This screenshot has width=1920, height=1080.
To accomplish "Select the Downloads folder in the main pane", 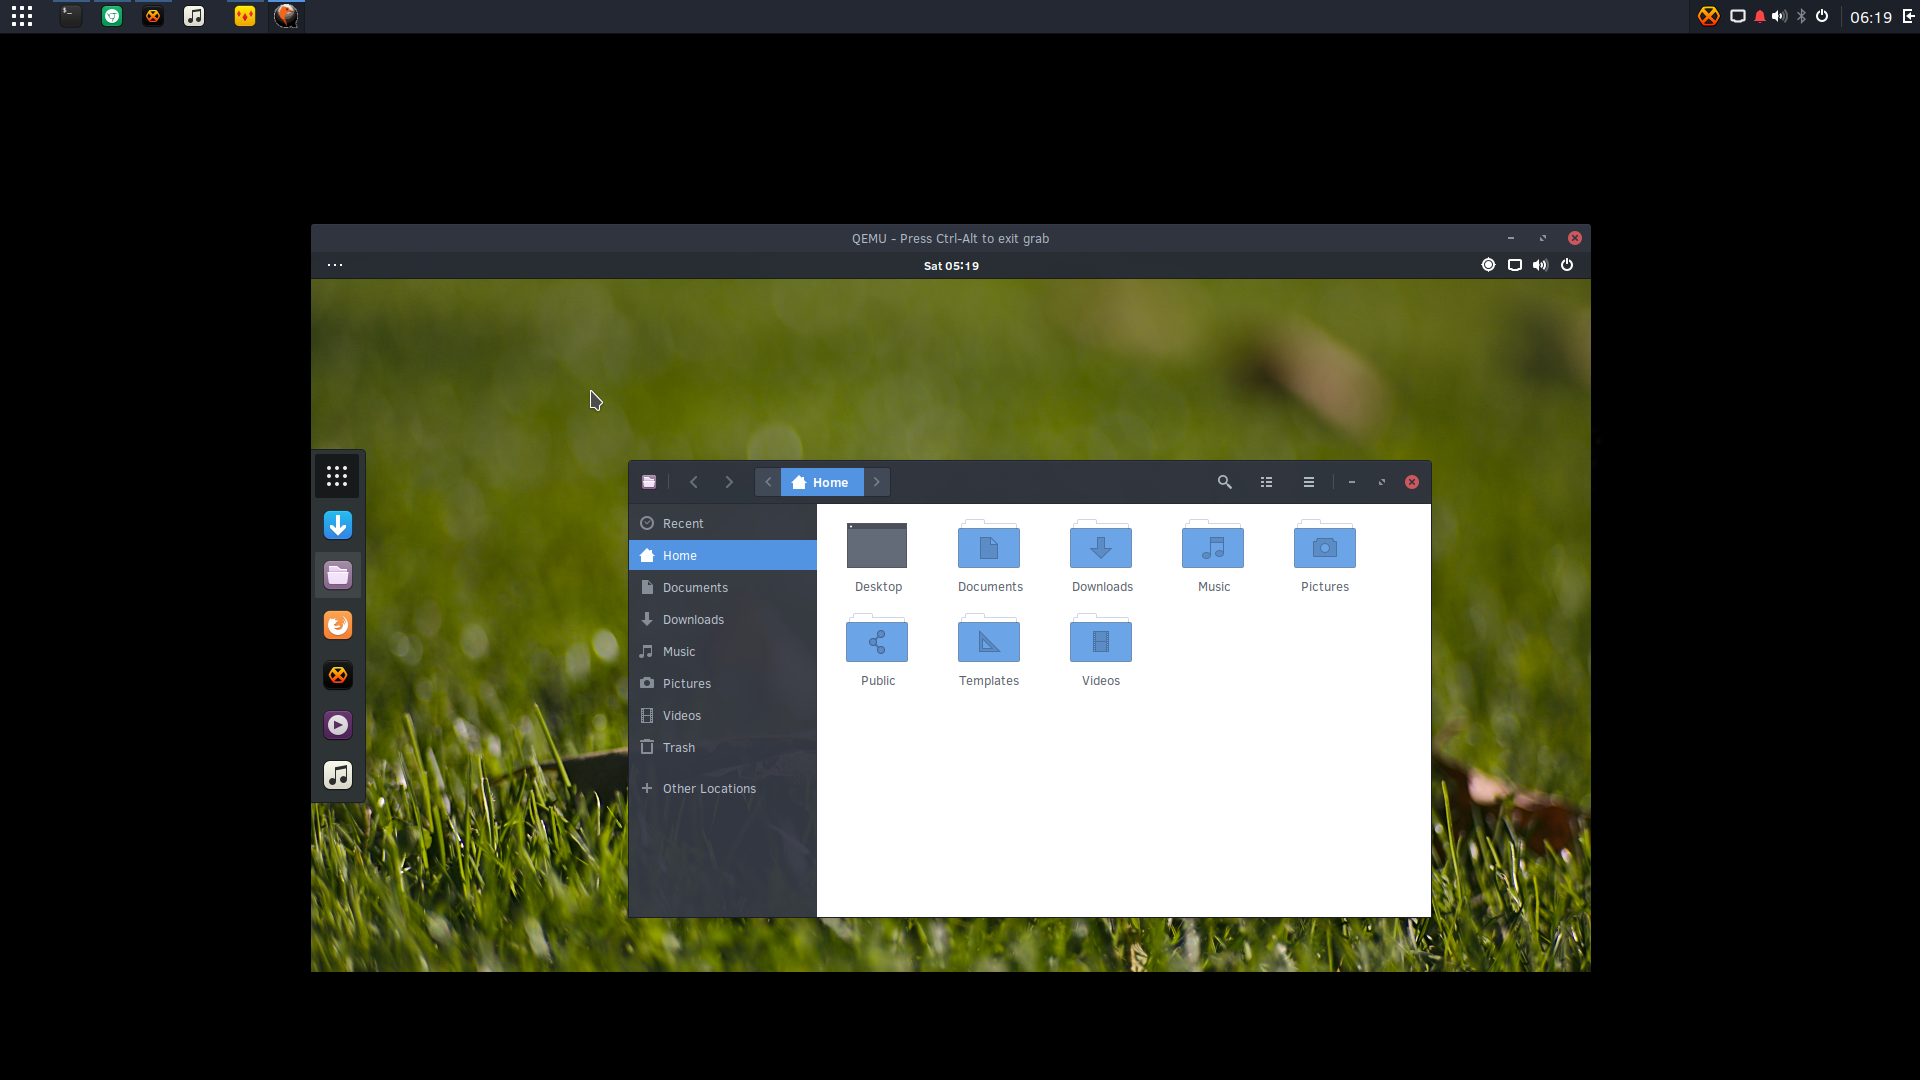I will coord(1101,546).
